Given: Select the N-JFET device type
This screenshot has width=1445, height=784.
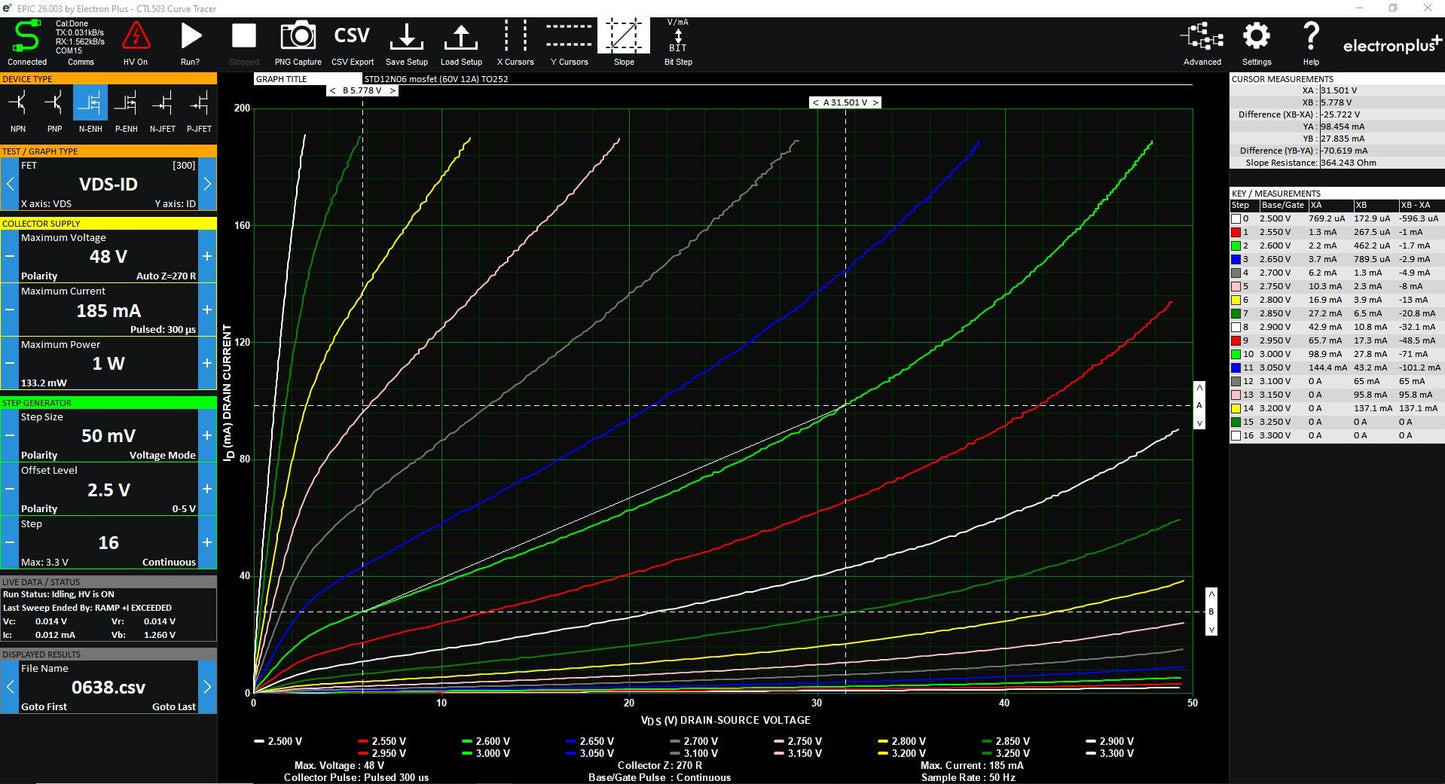Looking at the screenshot, I should point(162,104).
